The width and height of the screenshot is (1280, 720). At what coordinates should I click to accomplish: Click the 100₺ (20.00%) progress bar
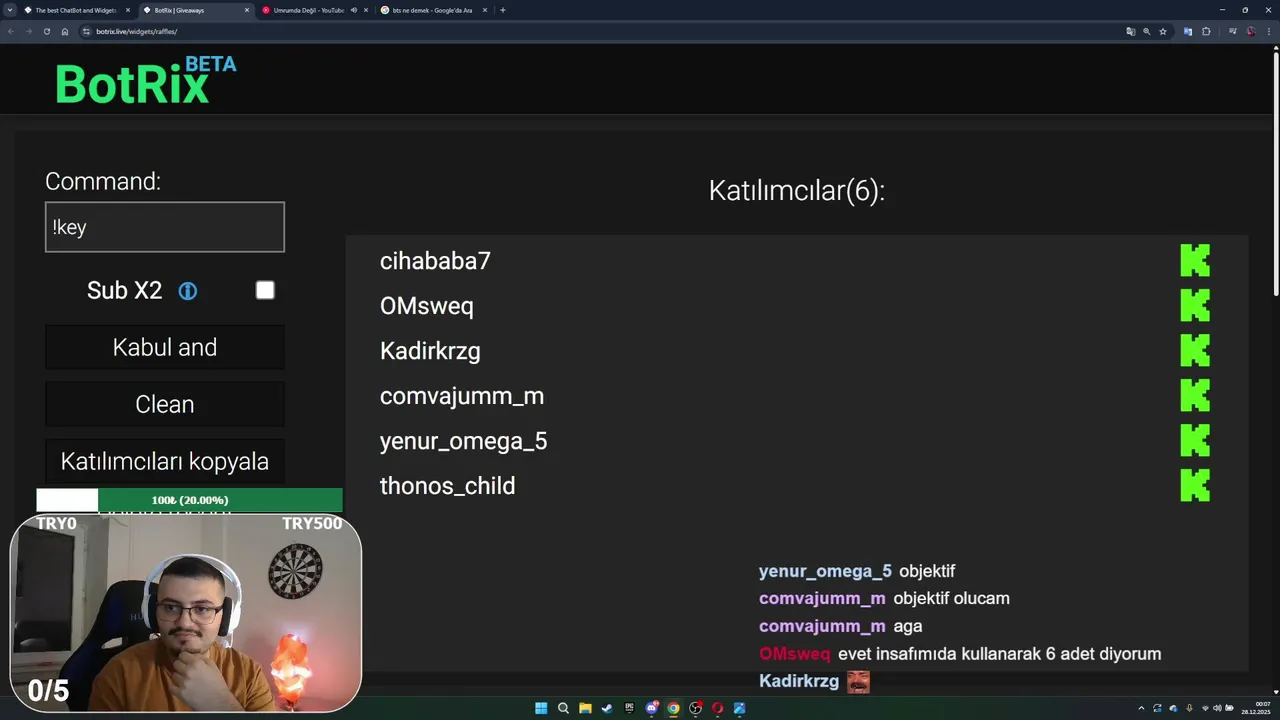[190, 500]
